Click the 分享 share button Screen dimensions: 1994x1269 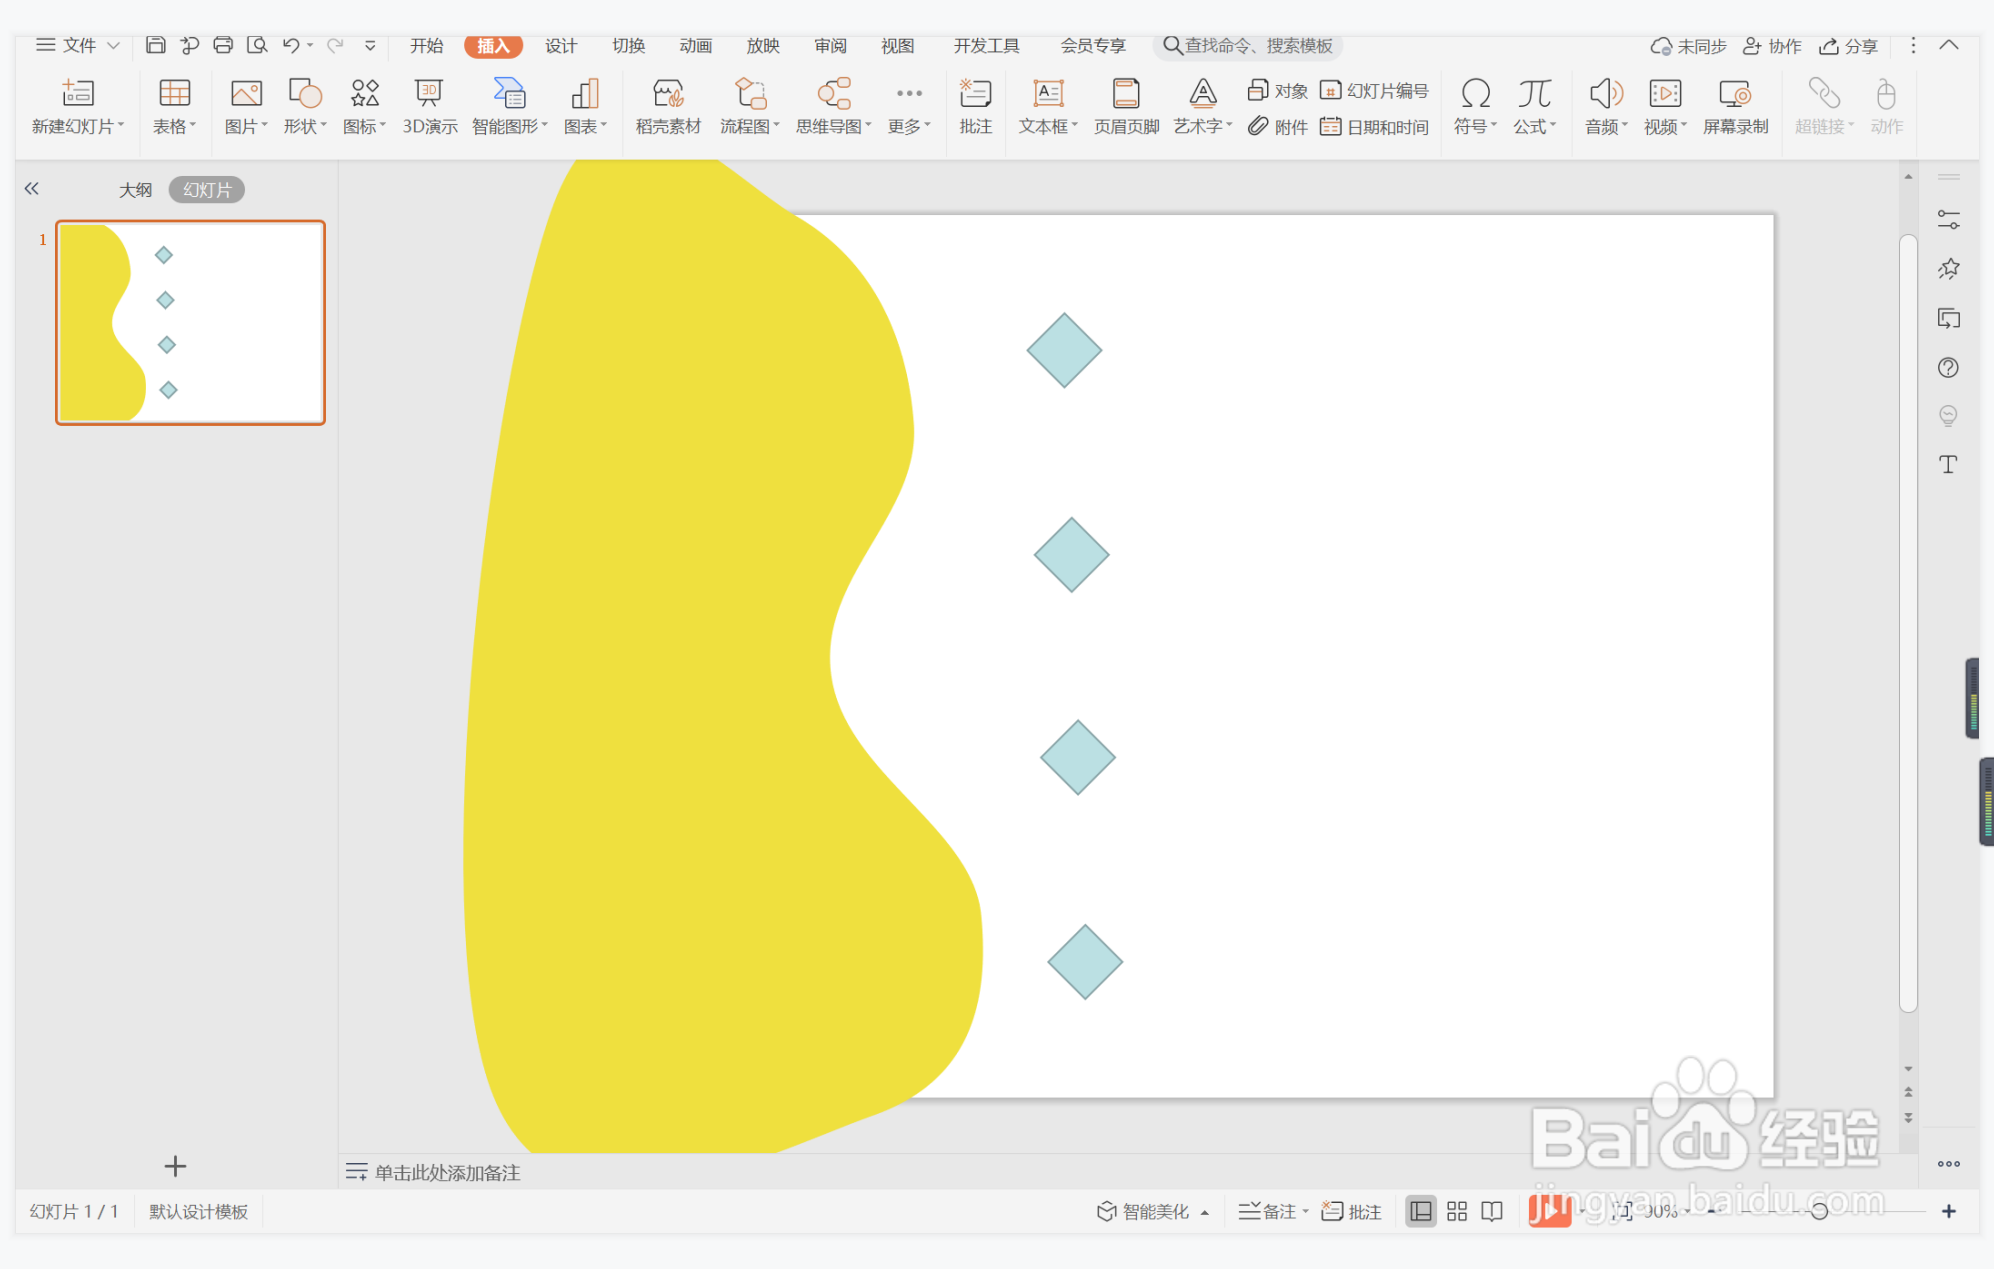tap(1849, 46)
